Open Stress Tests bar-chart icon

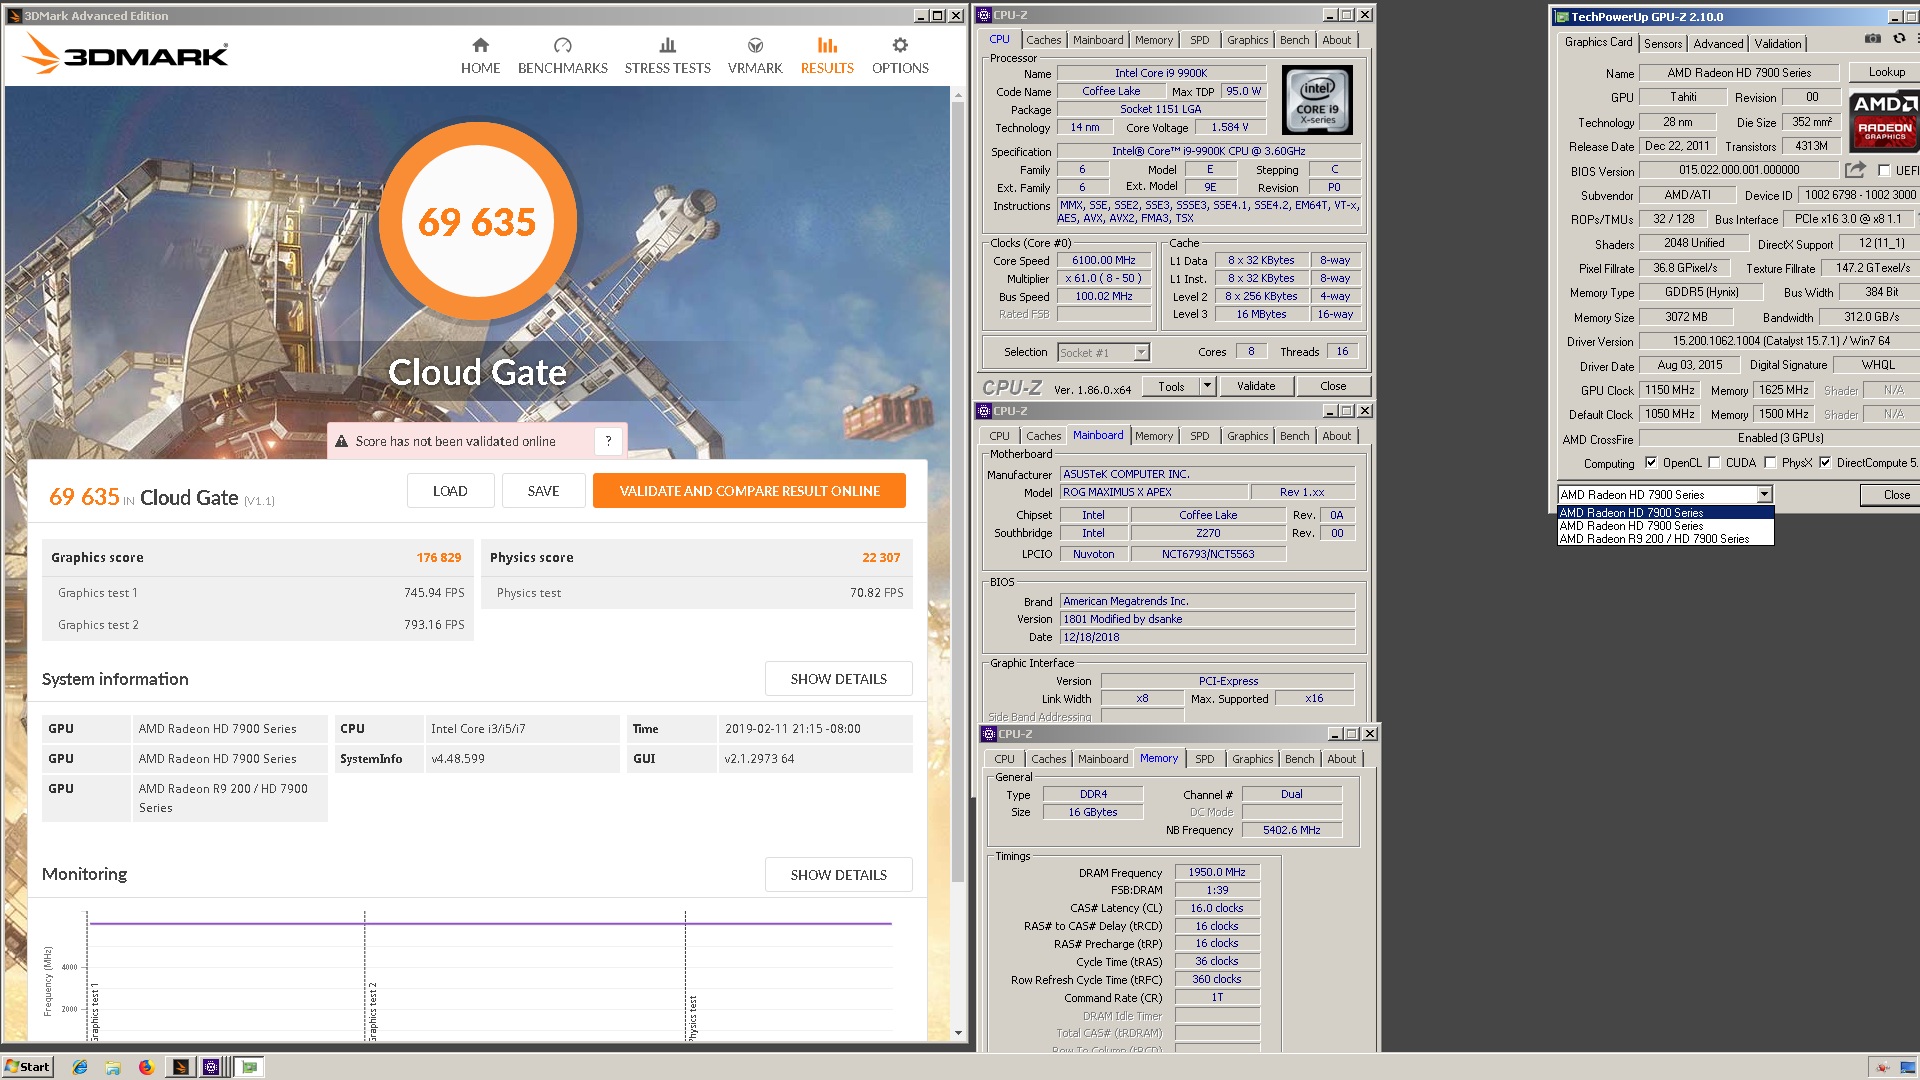coord(667,45)
